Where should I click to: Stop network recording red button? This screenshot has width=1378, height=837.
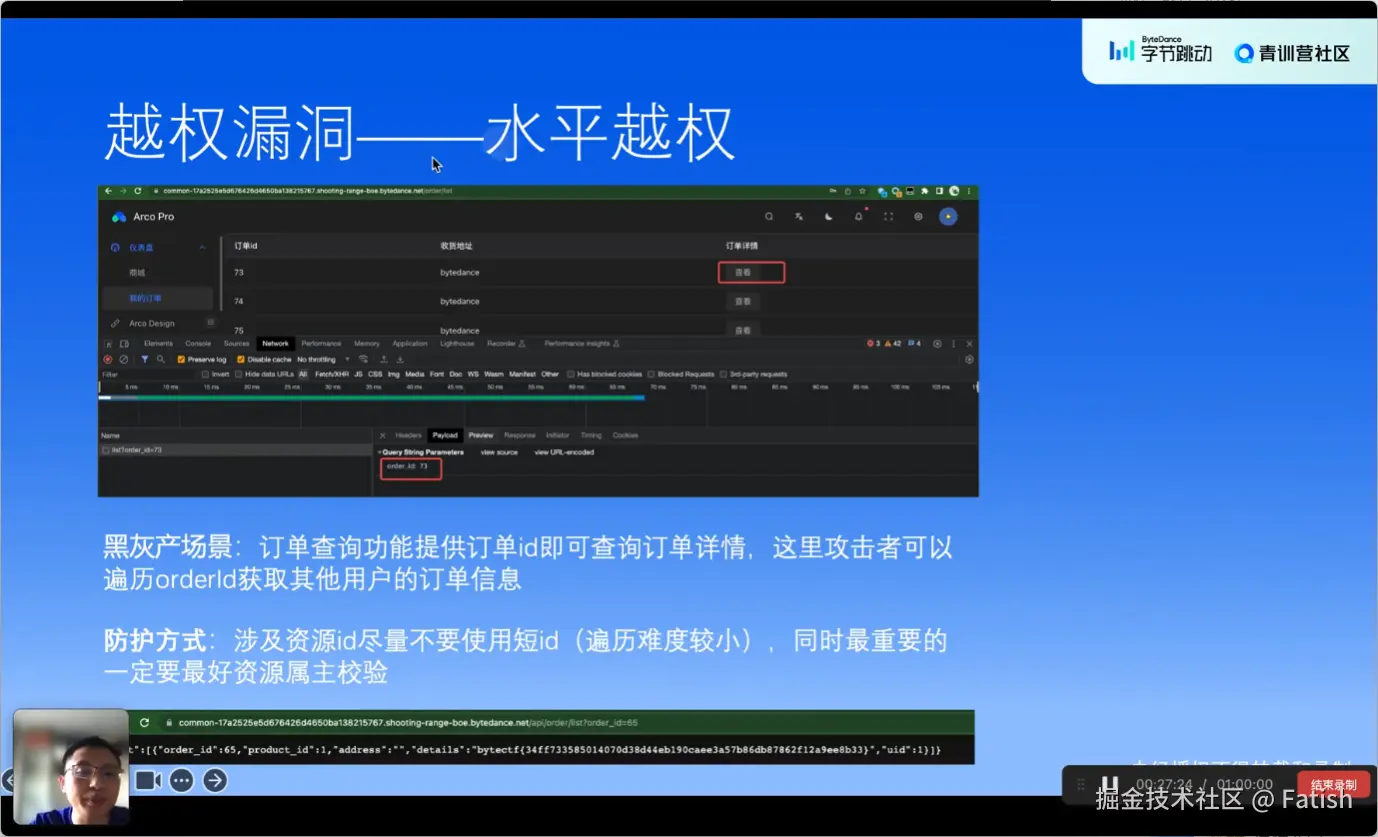click(108, 359)
